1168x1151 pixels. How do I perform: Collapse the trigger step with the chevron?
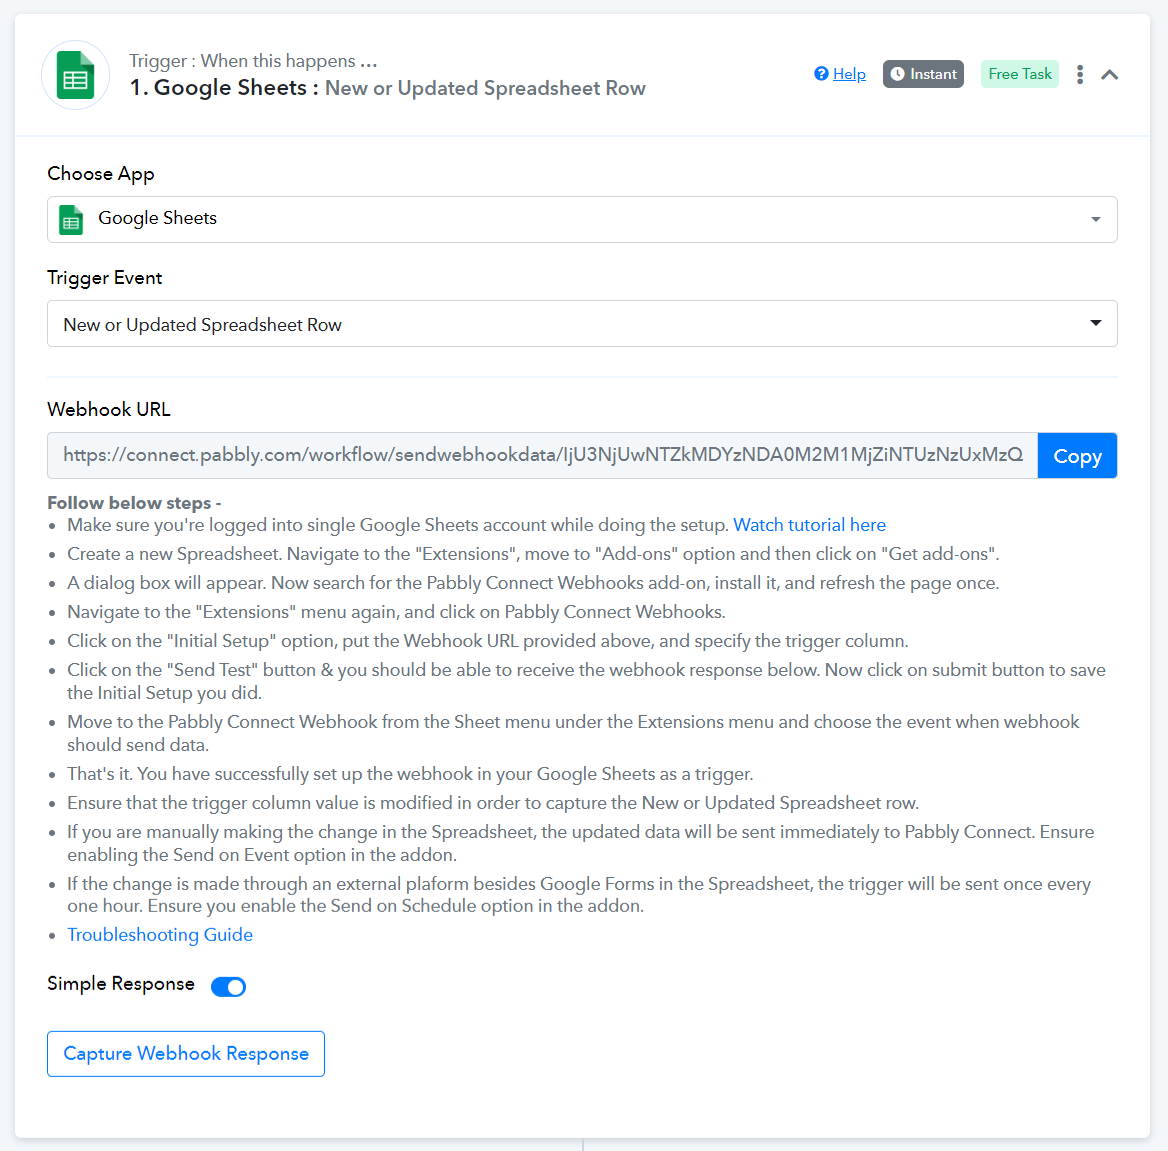point(1109,74)
